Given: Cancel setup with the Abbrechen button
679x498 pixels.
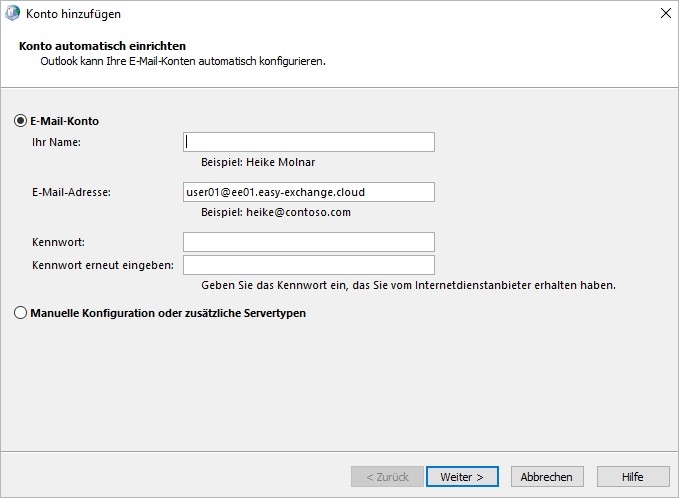Looking at the screenshot, I should 547,476.
